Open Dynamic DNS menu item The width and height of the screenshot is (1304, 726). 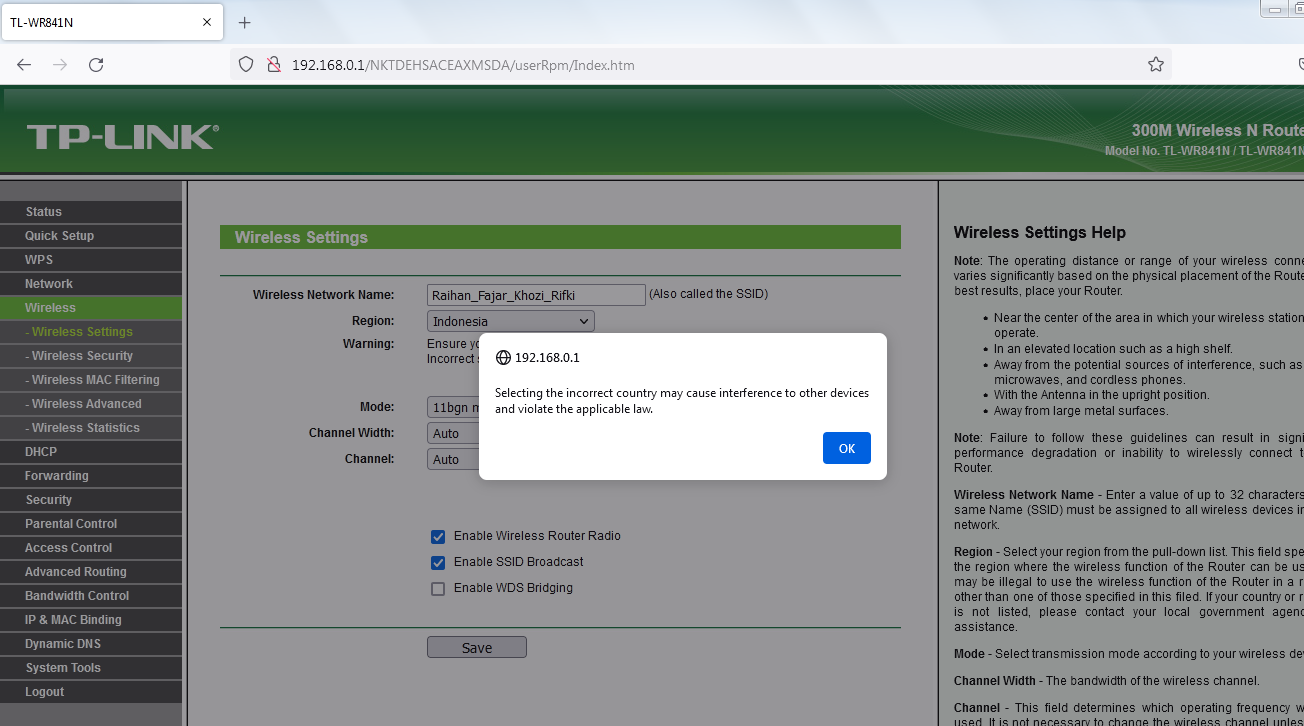(91, 644)
